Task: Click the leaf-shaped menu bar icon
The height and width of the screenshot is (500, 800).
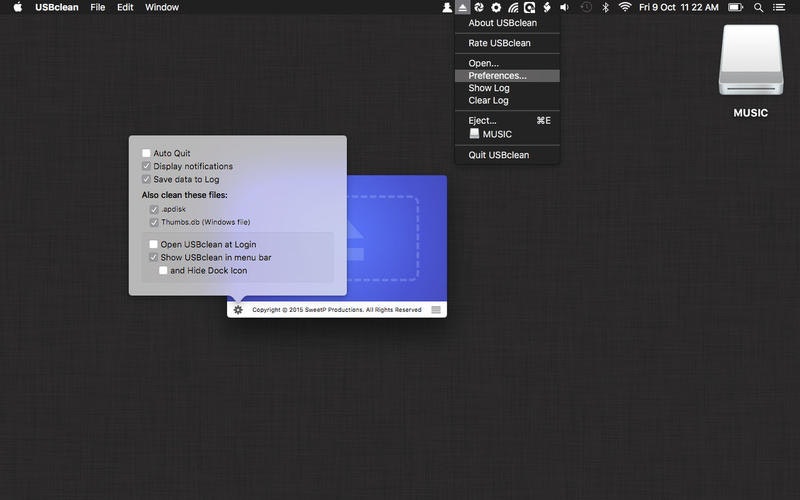Action: (x=547, y=7)
